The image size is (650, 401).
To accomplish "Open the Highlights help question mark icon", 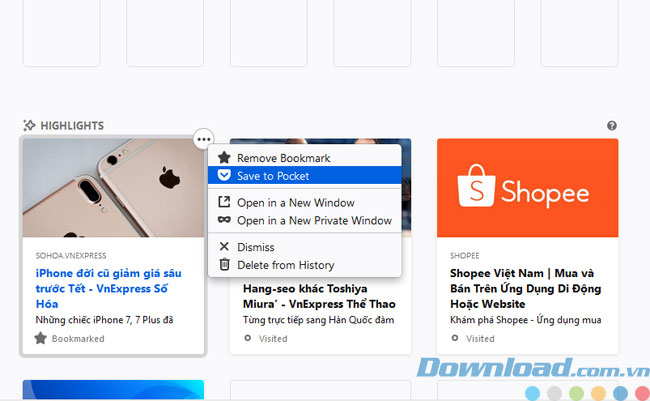I will coord(612,125).
